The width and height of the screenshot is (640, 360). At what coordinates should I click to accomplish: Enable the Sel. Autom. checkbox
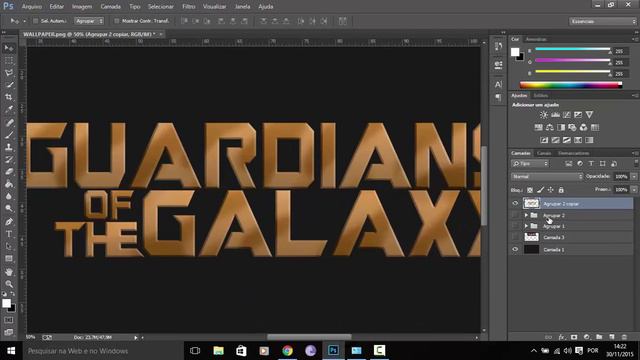[36, 21]
